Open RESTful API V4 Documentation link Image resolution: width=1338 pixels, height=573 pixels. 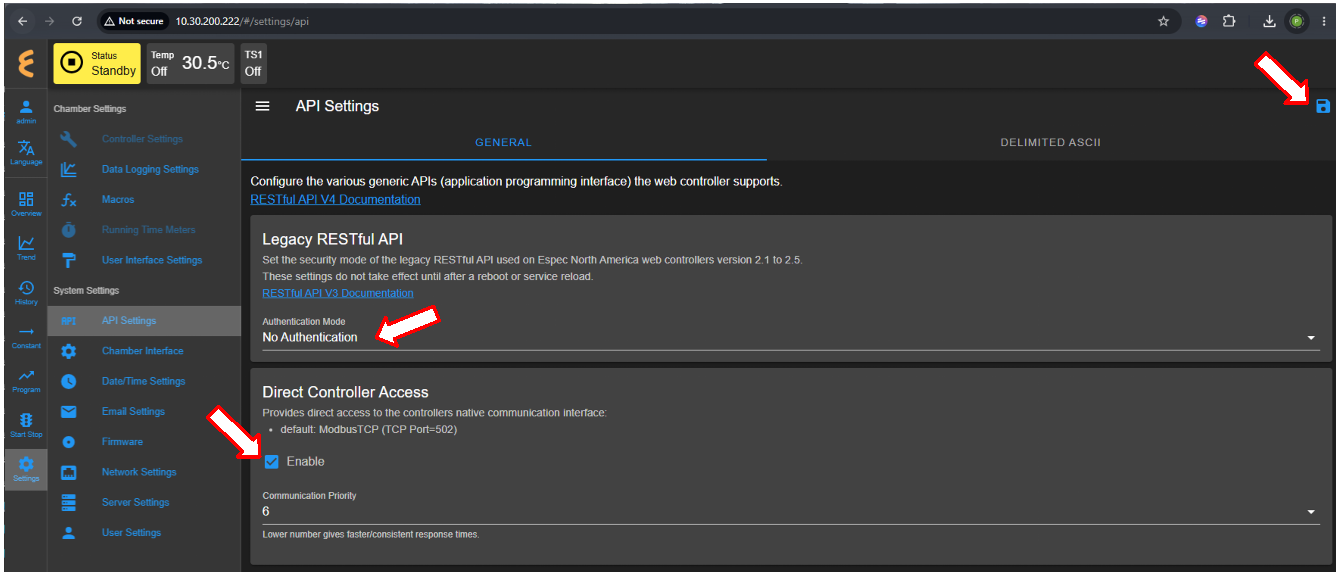tap(335, 199)
